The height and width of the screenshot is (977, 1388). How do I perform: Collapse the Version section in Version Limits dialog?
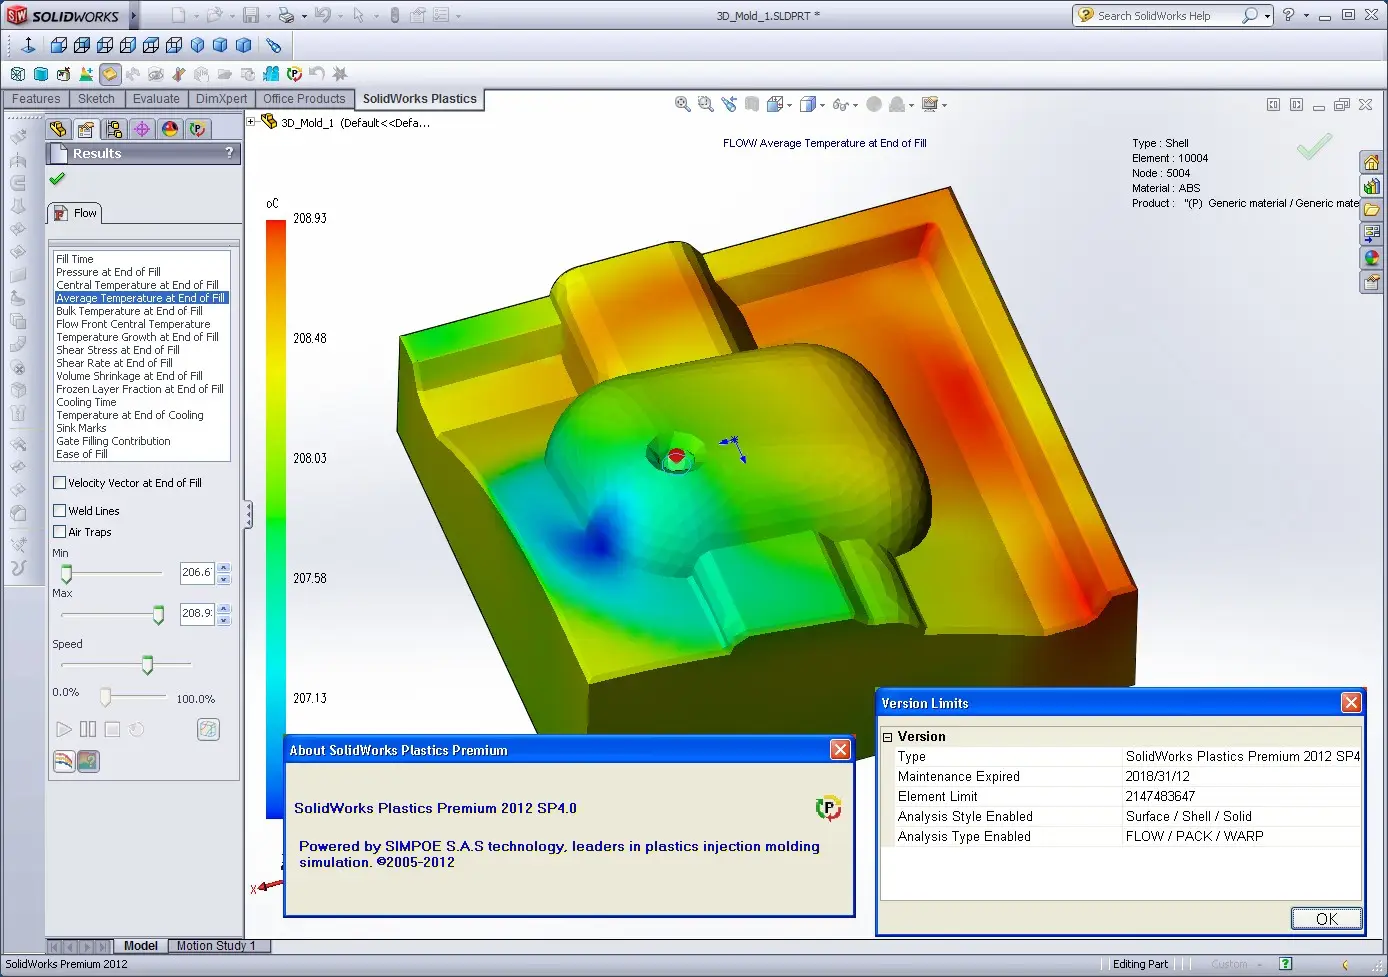(x=887, y=737)
